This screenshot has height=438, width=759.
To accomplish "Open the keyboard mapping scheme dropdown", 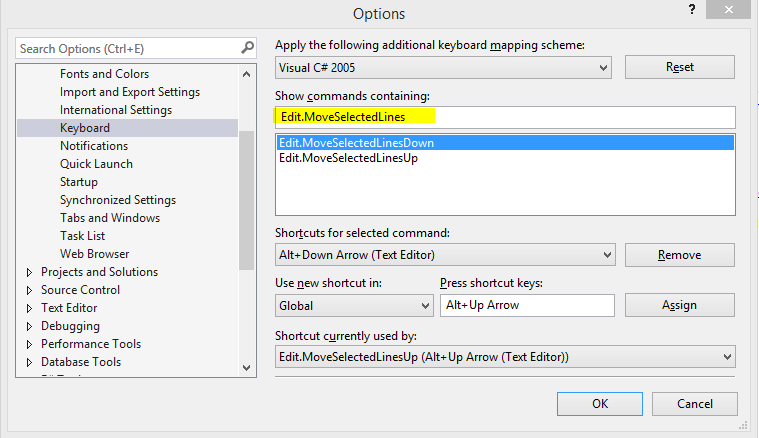I will coord(443,68).
